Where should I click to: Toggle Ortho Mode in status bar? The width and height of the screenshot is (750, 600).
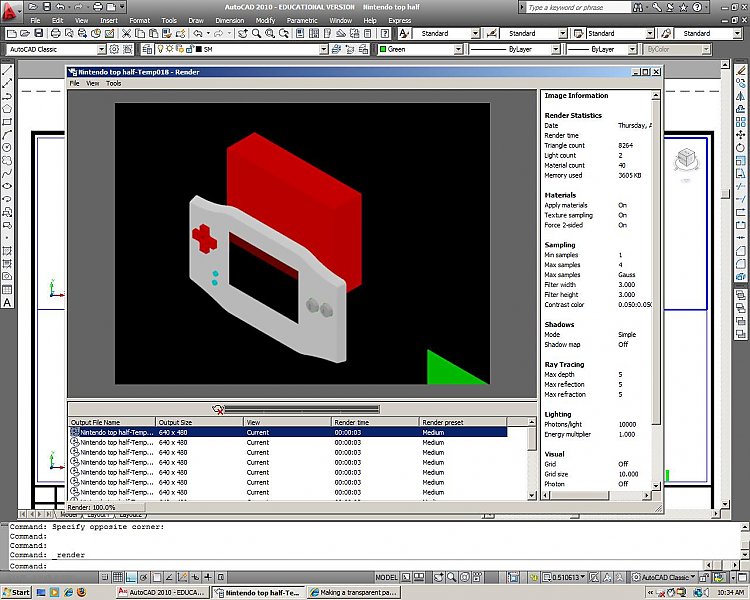131,577
